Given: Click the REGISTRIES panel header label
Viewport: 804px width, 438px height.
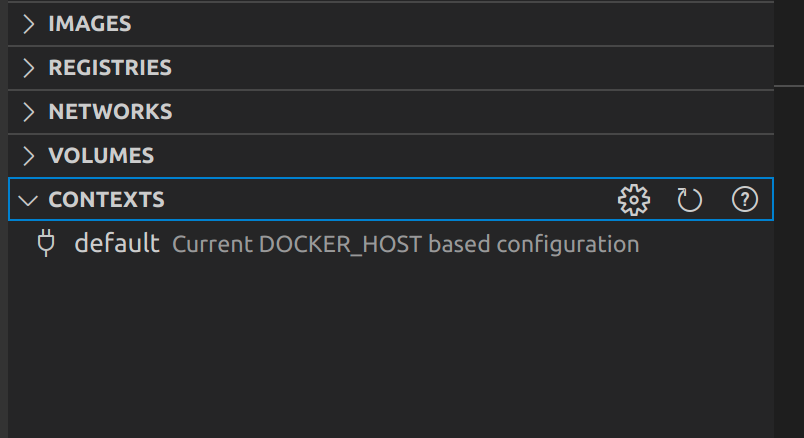Looking at the screenshot, I should click(110, 68).
